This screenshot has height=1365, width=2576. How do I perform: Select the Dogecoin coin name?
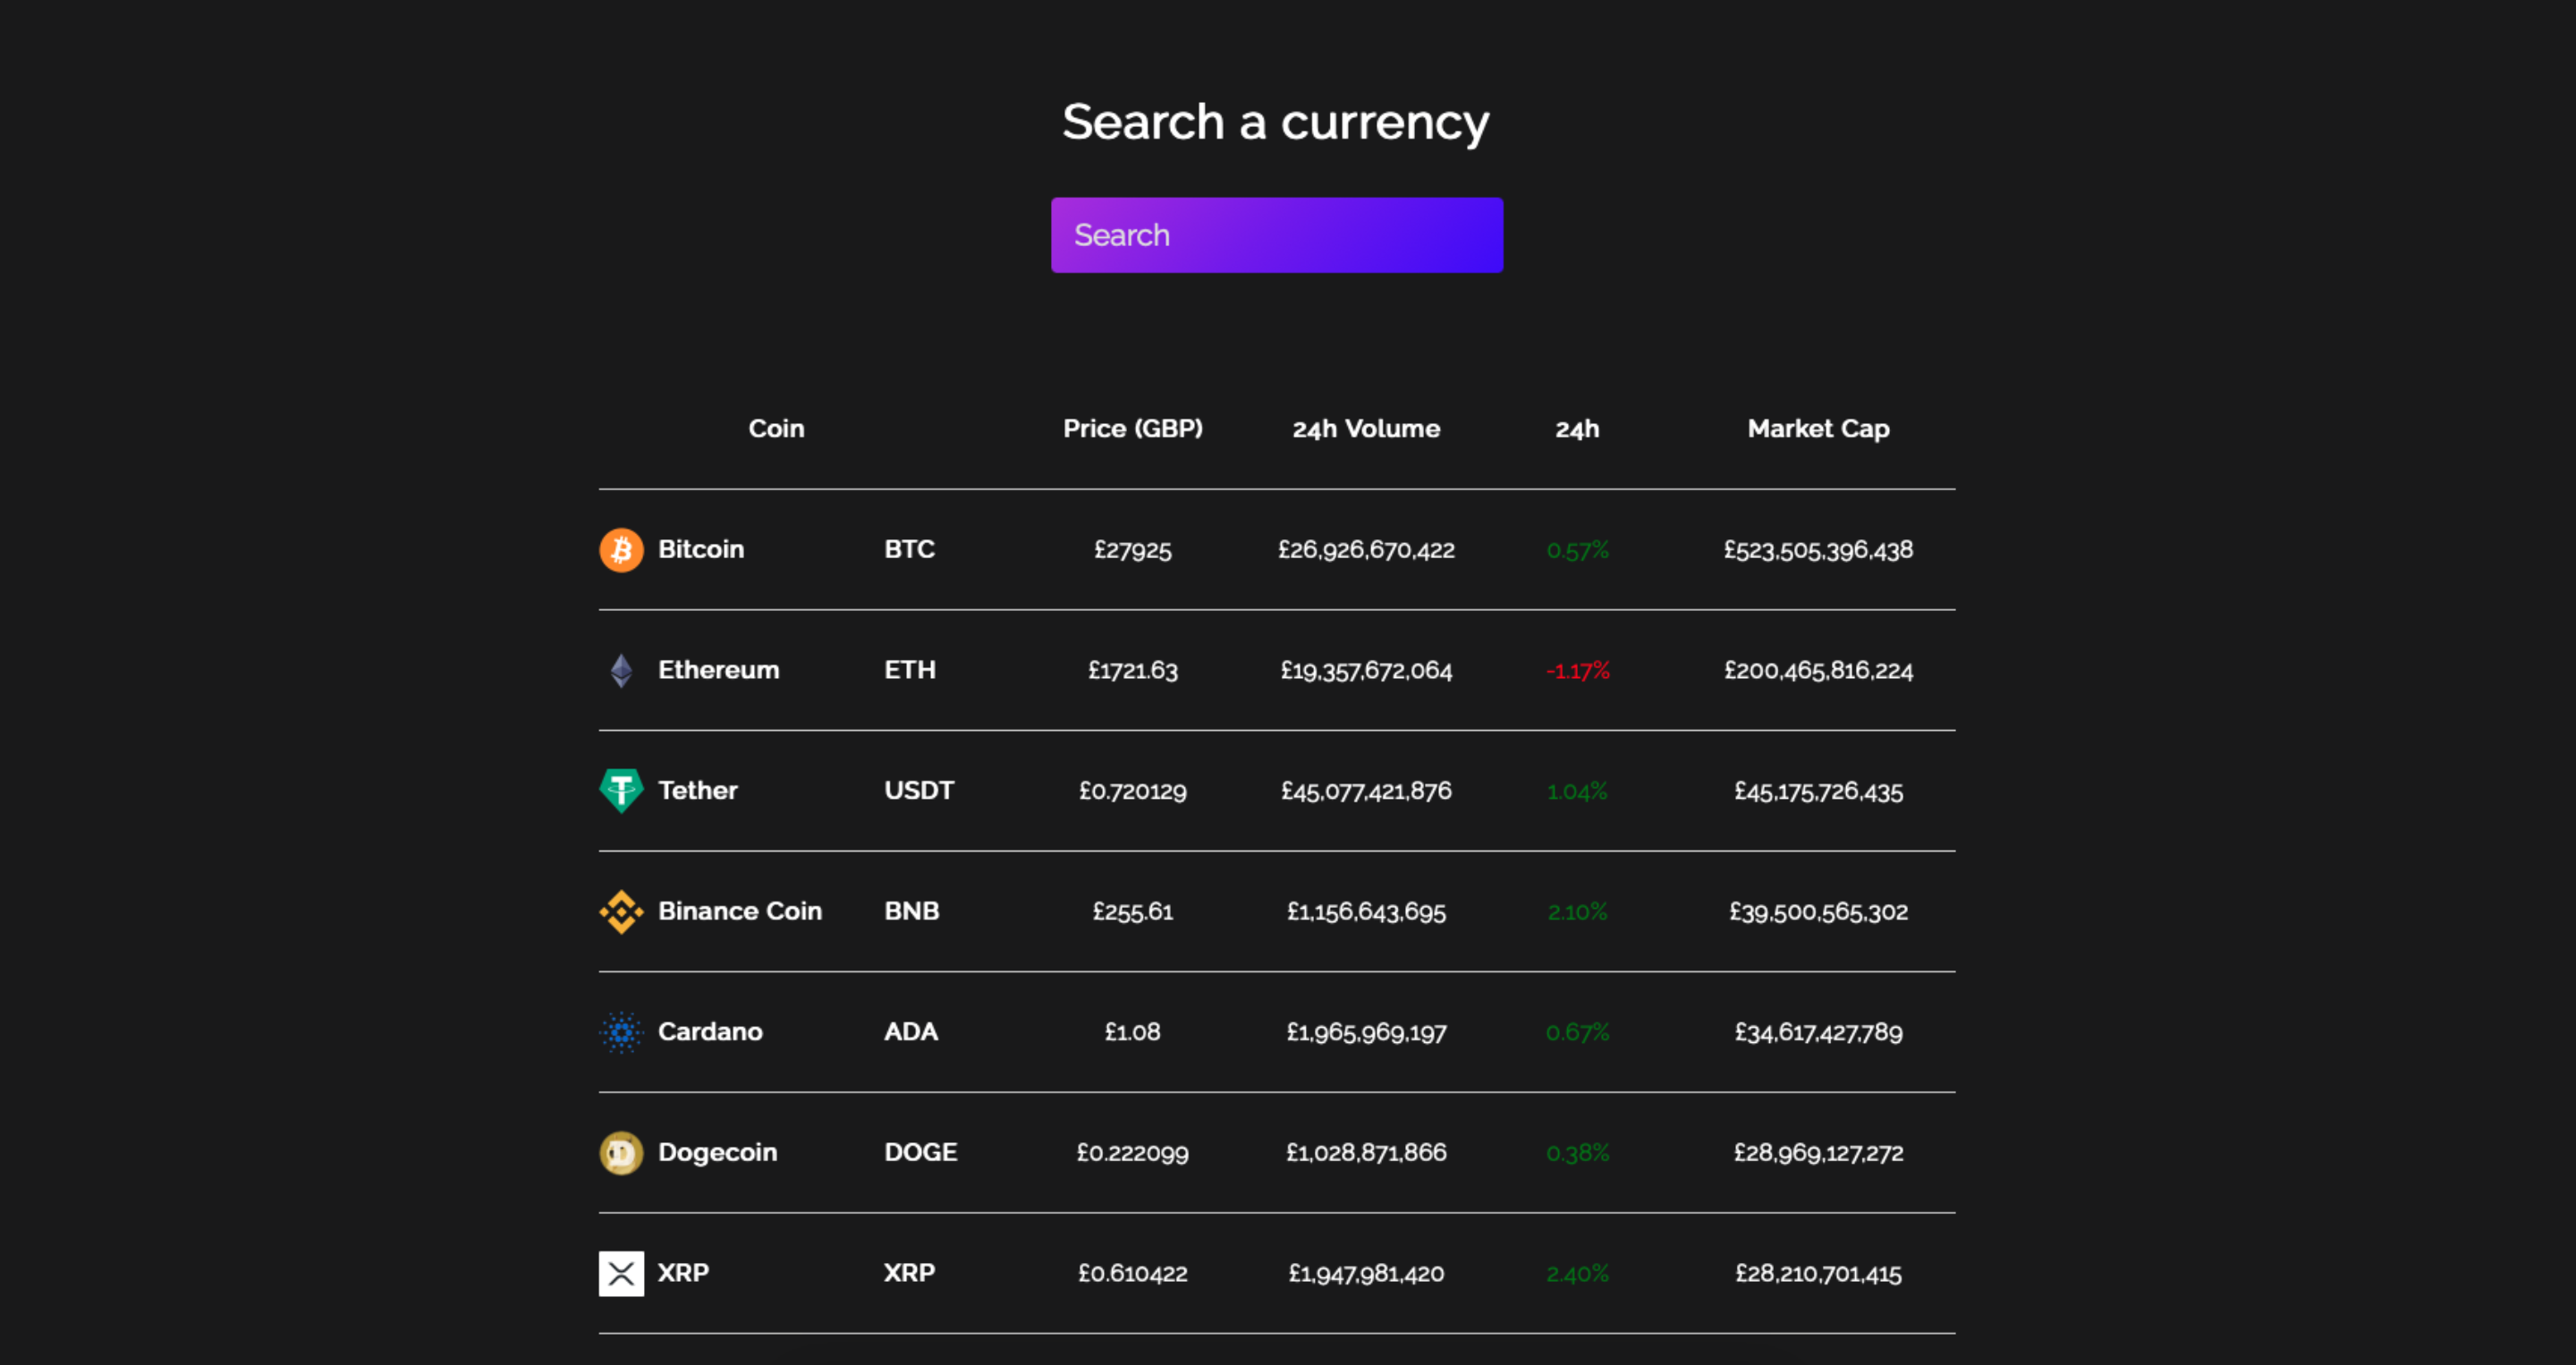click(717, 1152)
